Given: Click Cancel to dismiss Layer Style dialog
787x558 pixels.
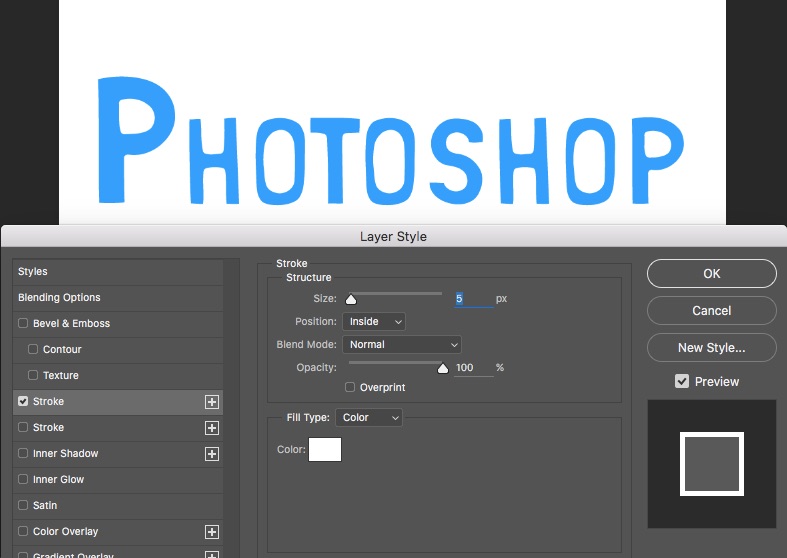Looking at the screenshot, I should [712, 311].
